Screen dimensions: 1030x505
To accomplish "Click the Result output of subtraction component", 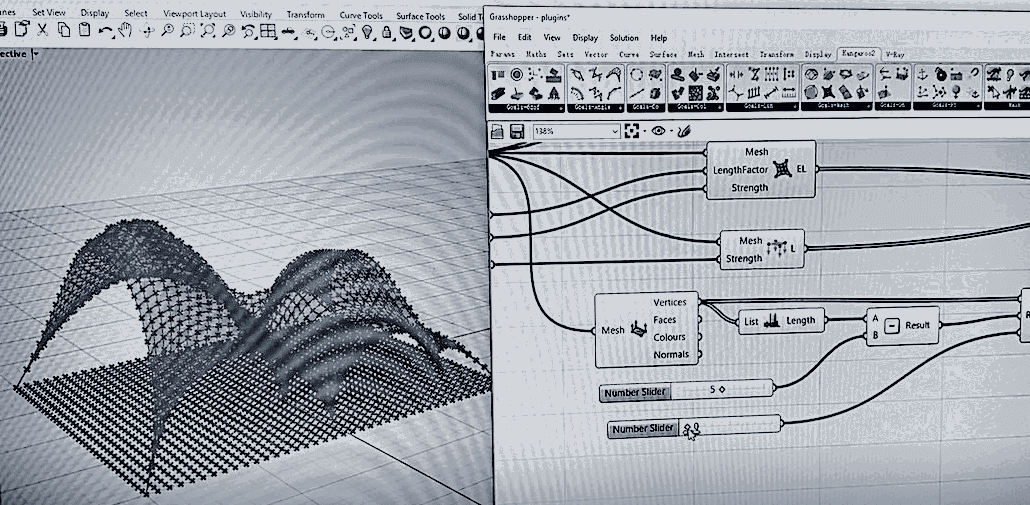I will tap(917, 325).
